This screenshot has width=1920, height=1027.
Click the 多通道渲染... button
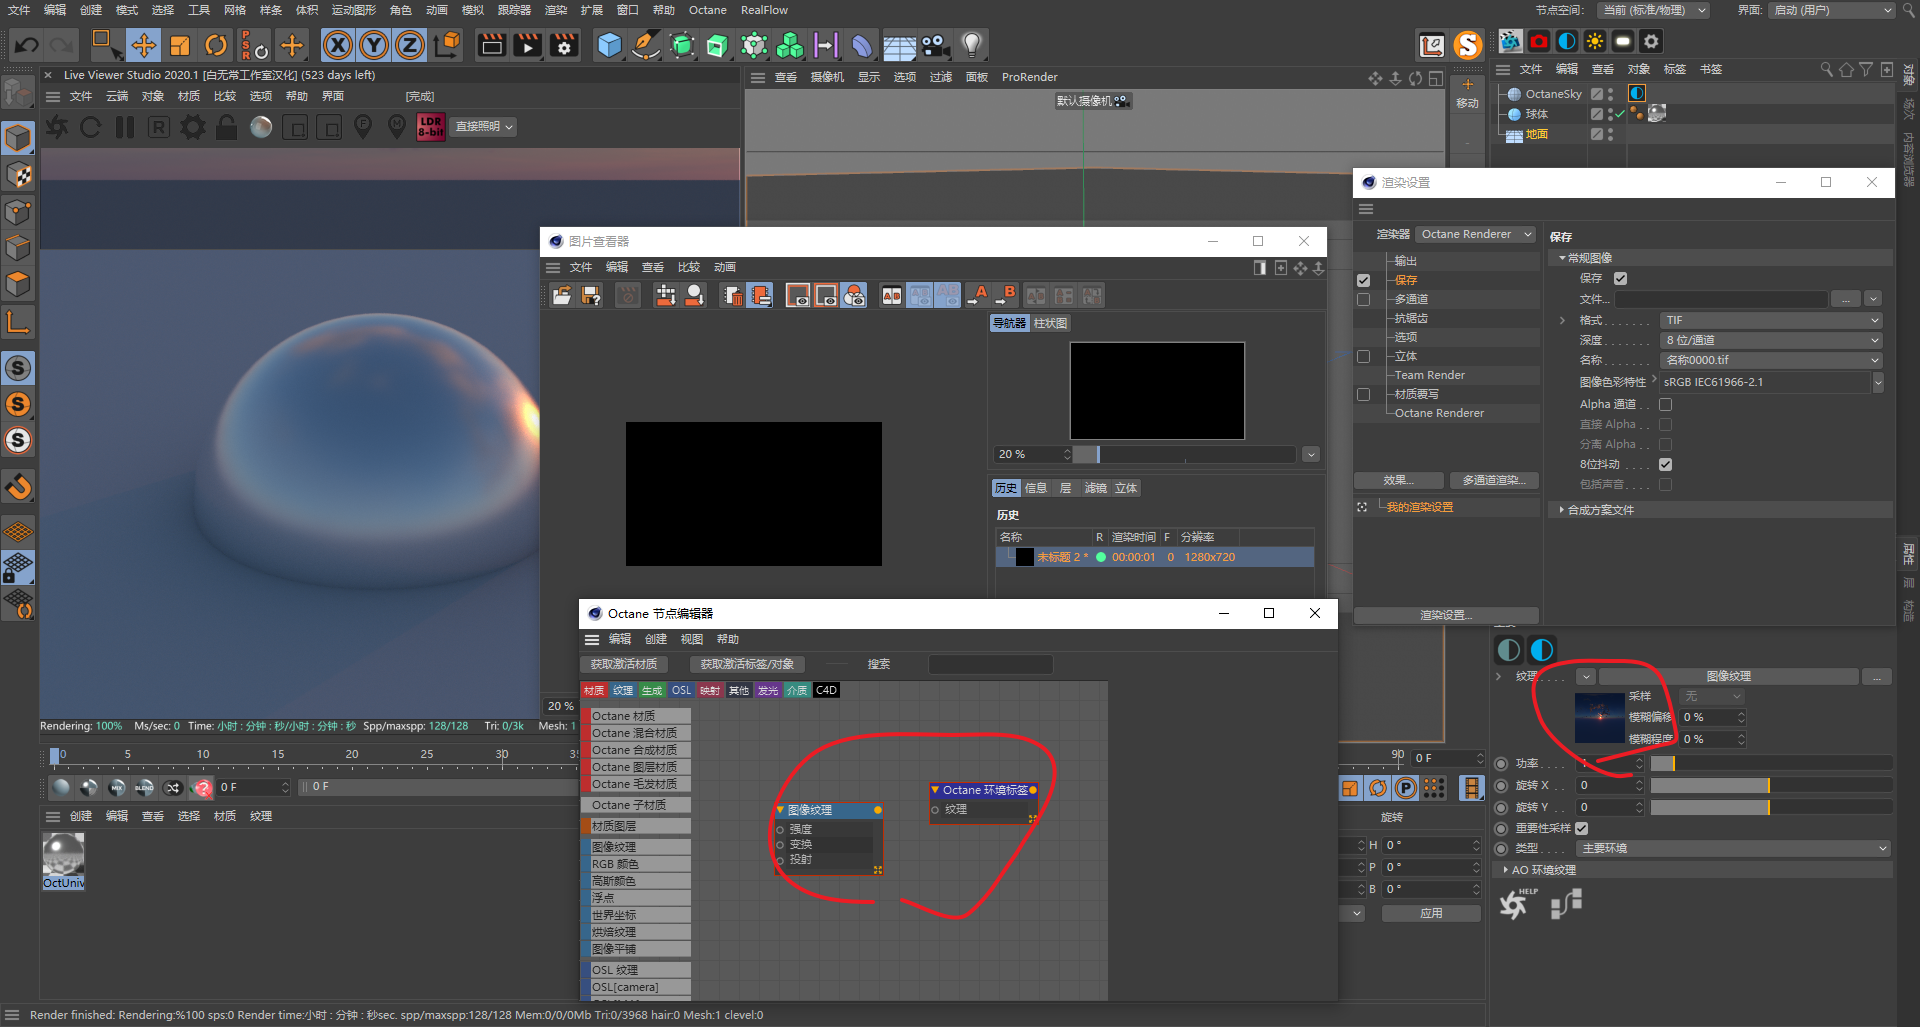point(1493,480)
